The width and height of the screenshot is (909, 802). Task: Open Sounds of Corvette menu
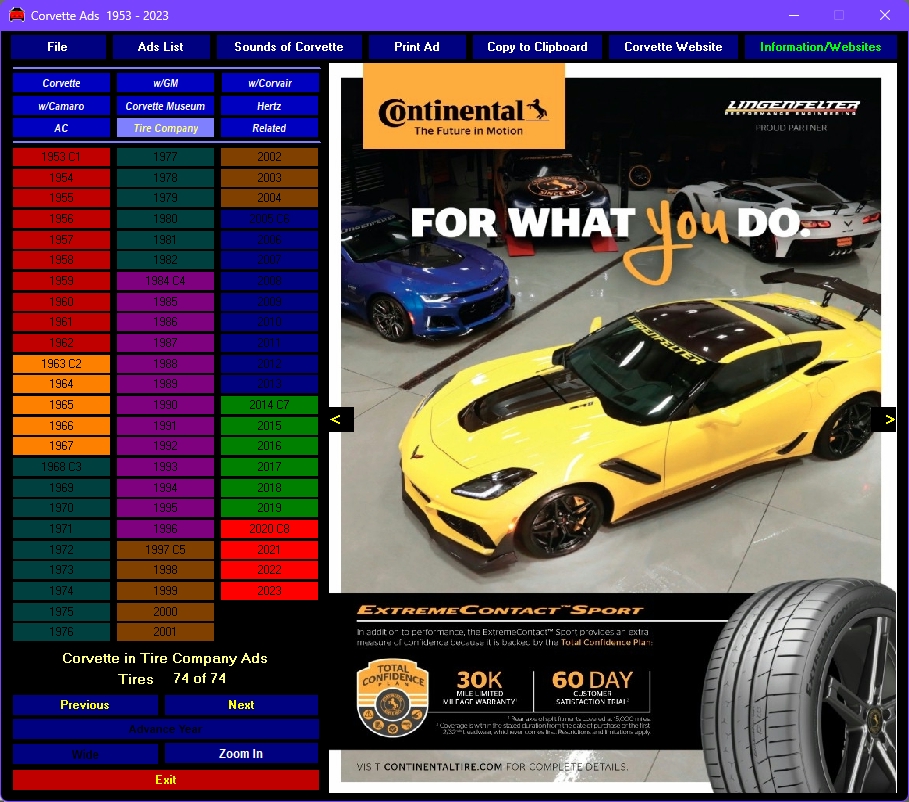coord(289,47)
